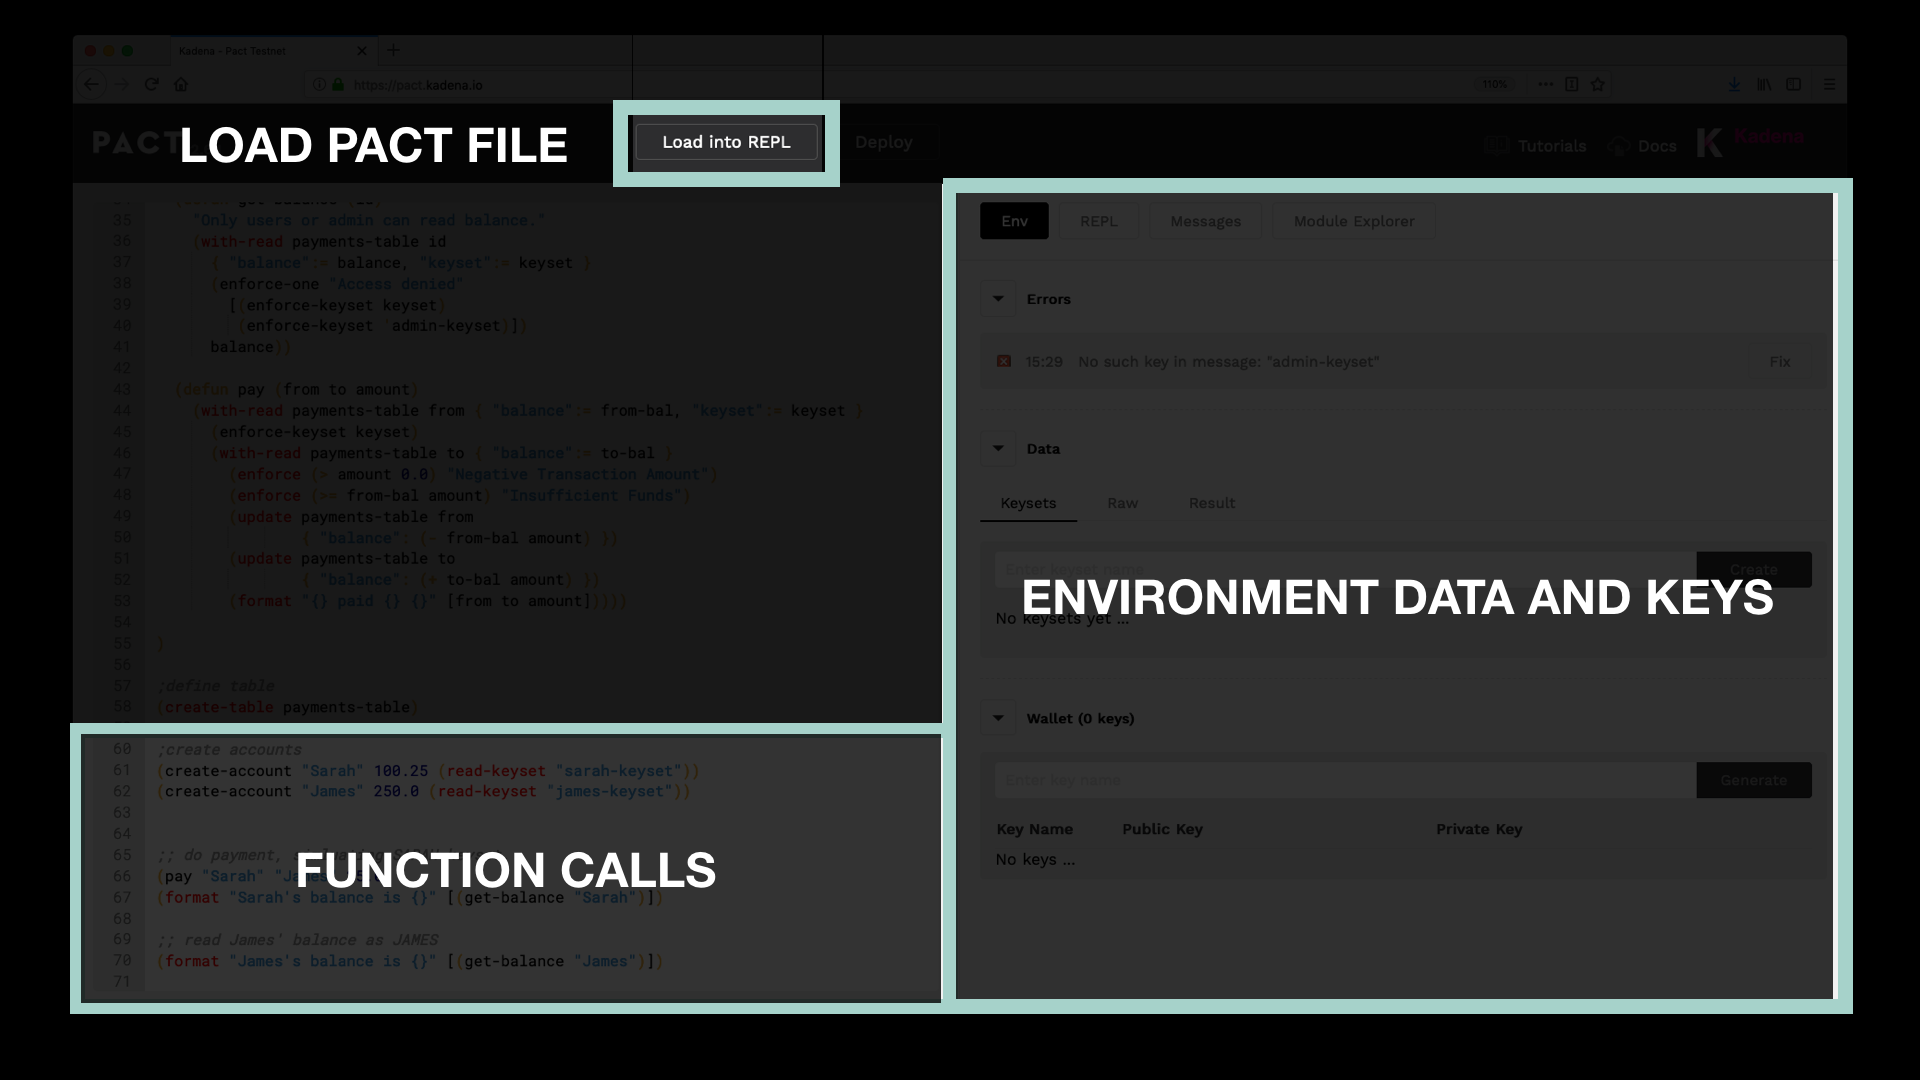Click the browser forward arrow
Viewport: 1920px width, 1080px height.
[x=122, y=85]
